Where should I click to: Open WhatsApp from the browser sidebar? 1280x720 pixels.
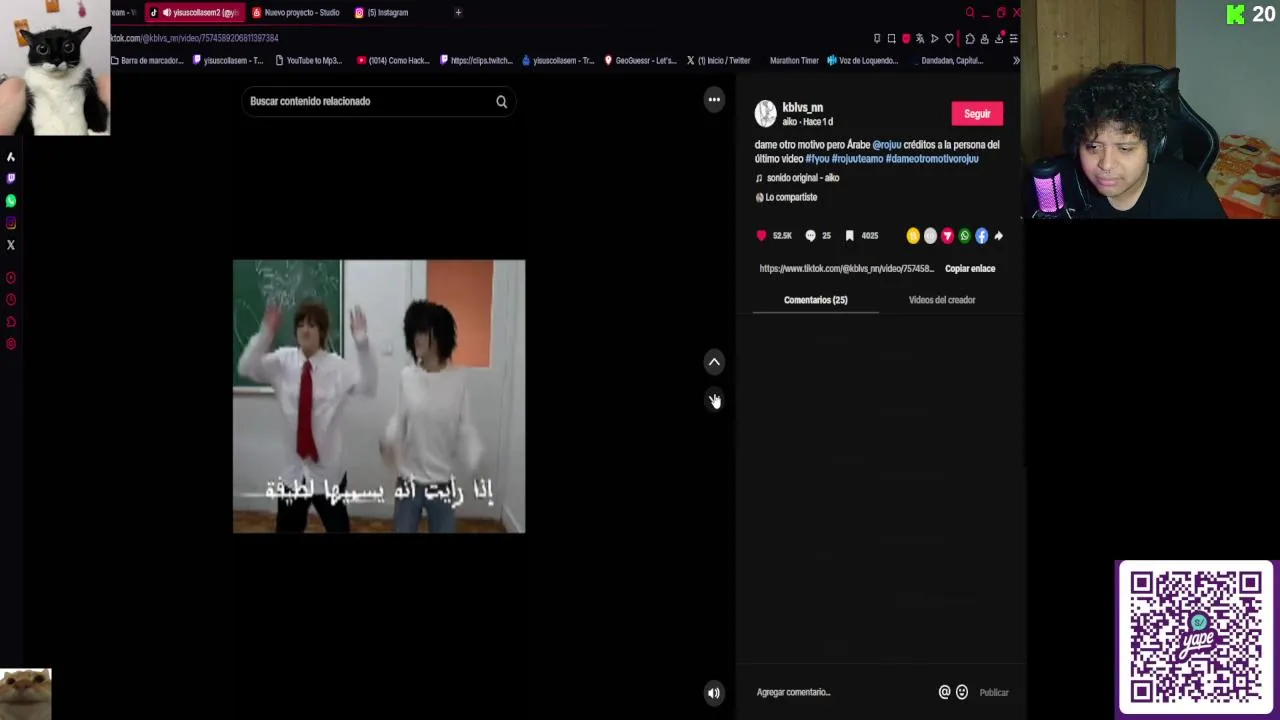[x=11, y=201]
